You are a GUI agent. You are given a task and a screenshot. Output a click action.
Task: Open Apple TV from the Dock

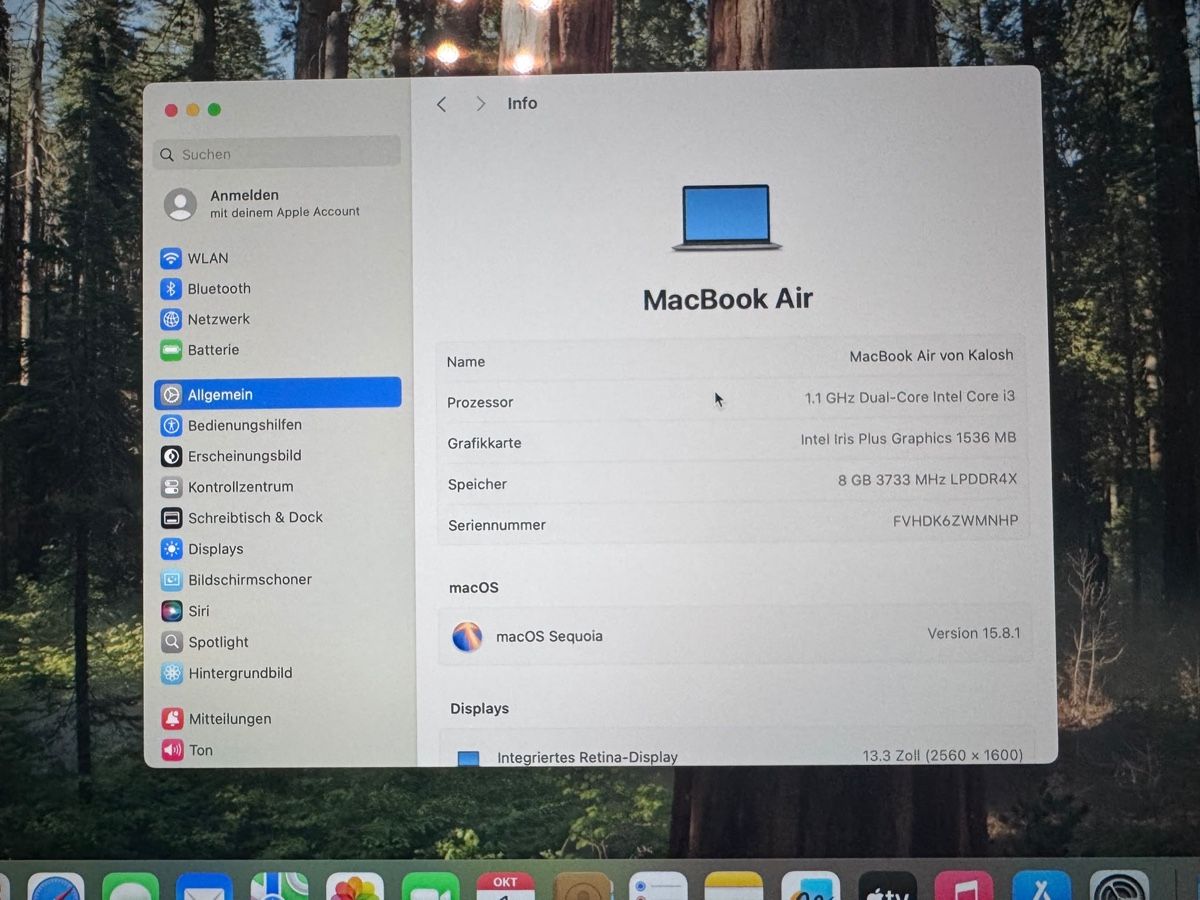point(887,887)
